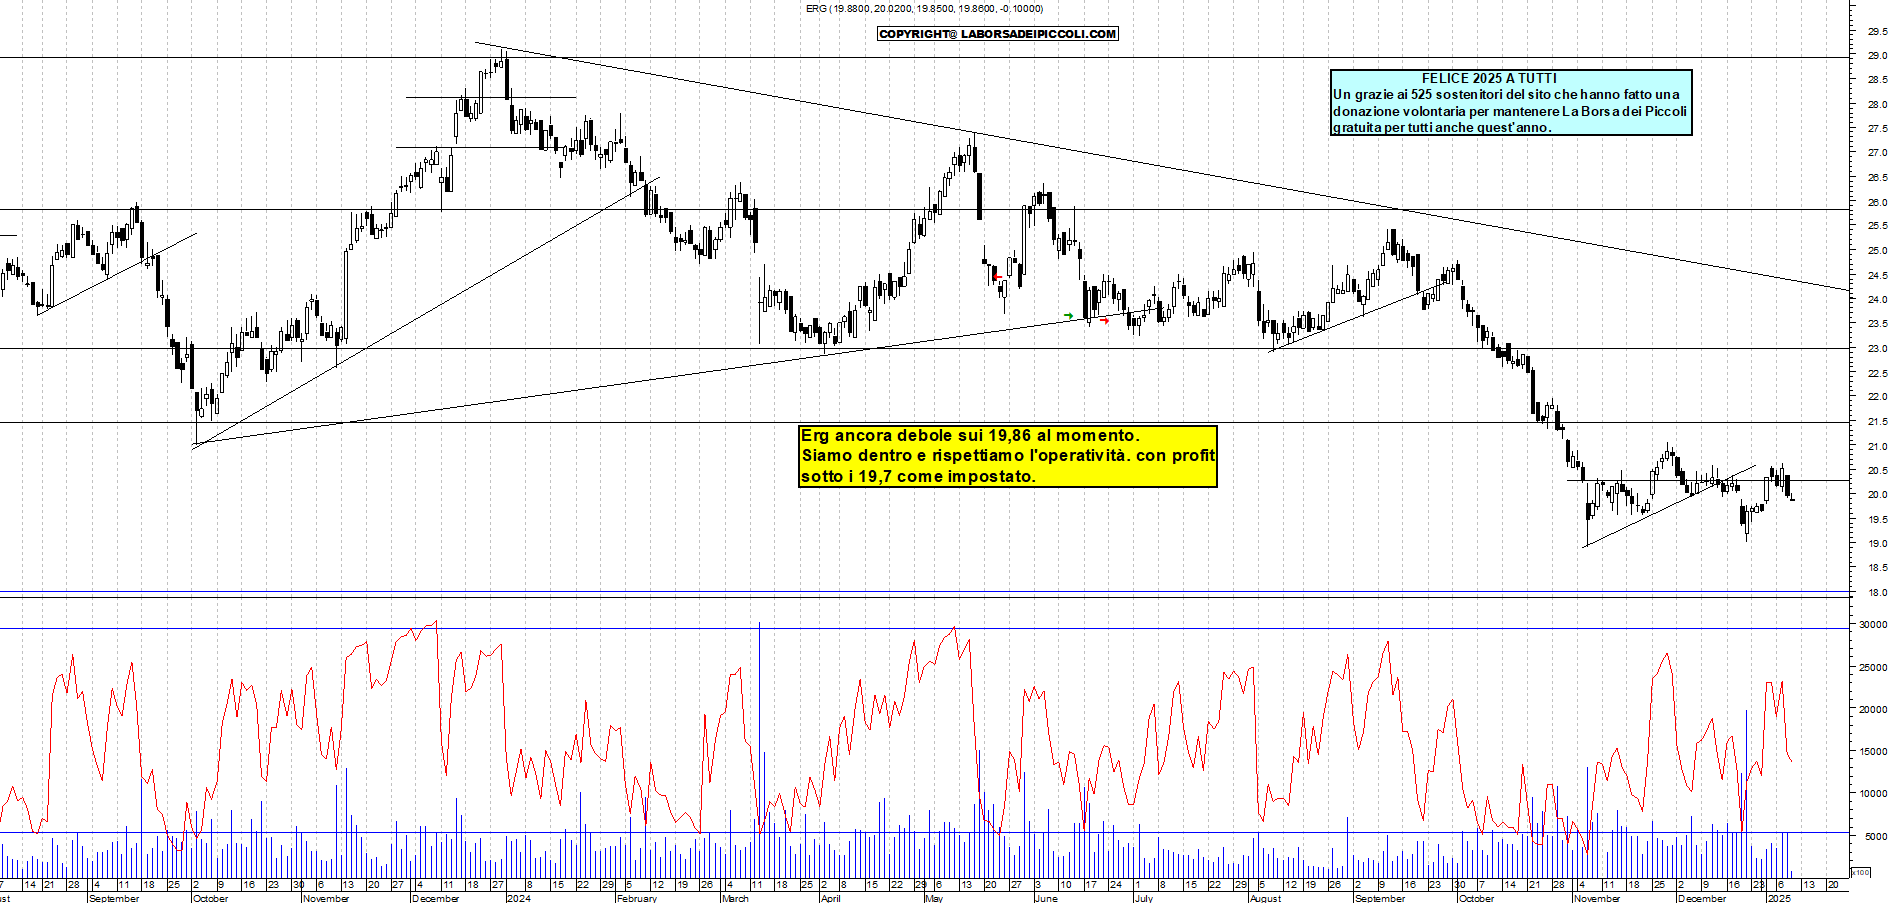Click the 24.0 price axis label

pyautogui.click(x=1877, y=300)
